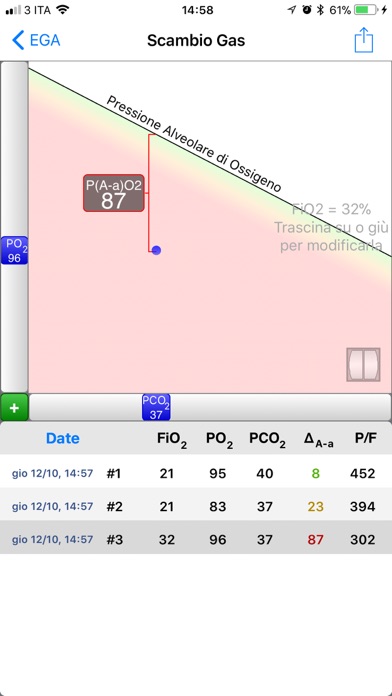
Task: Select row #1 dated gio 12/10
Action: [x=196, y=473]
